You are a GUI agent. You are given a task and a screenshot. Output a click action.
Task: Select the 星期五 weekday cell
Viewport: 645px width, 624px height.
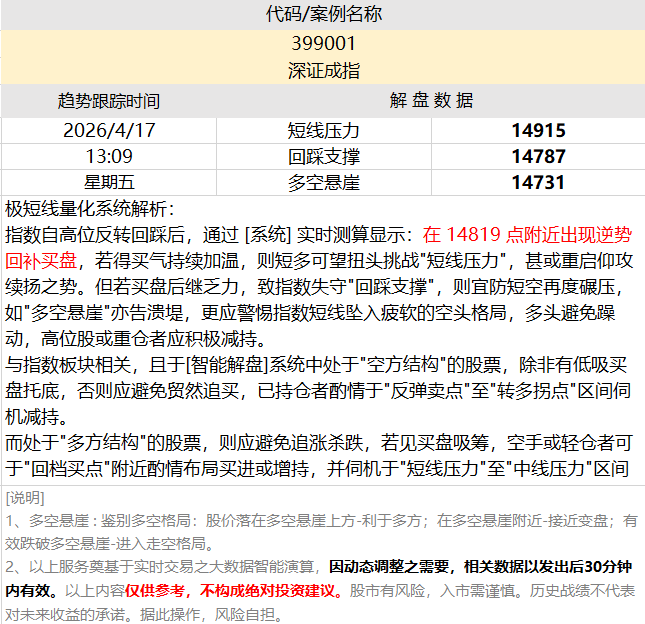pos(109,183)
